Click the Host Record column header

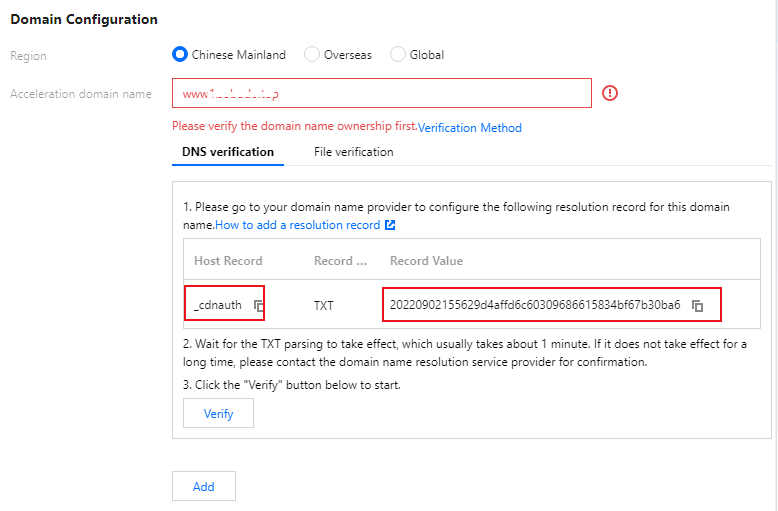point(228,261)
